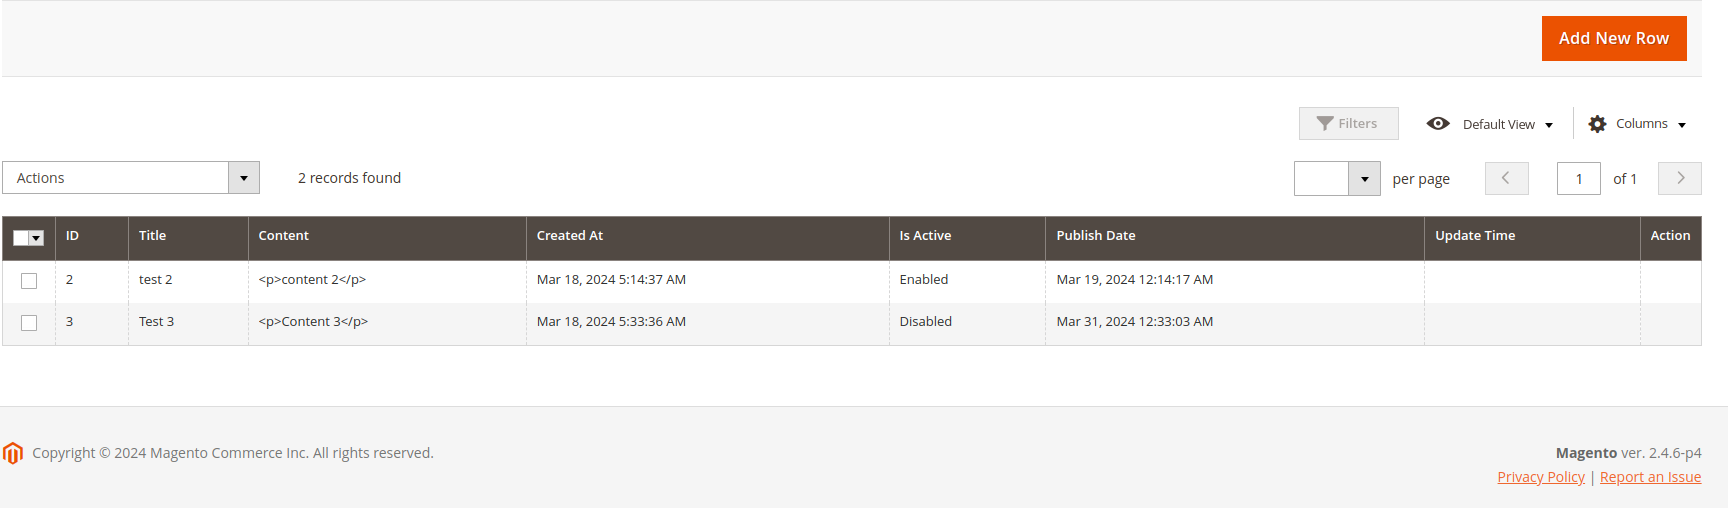Sort by the Publish Date column header
The width and height of the screenshot is (1728, 508).
1096,236
